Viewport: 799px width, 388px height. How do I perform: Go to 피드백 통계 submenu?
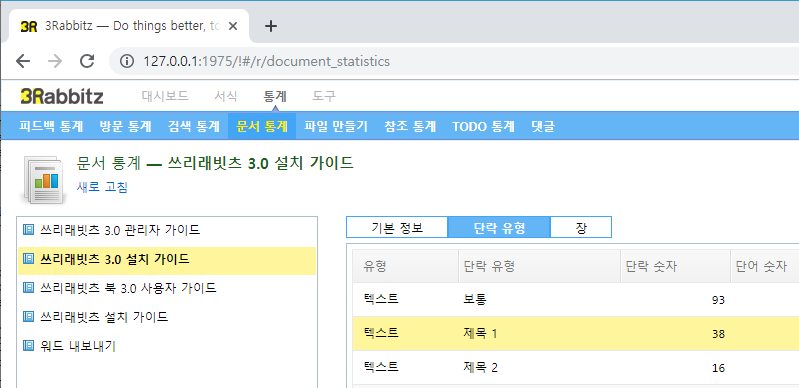51,126
